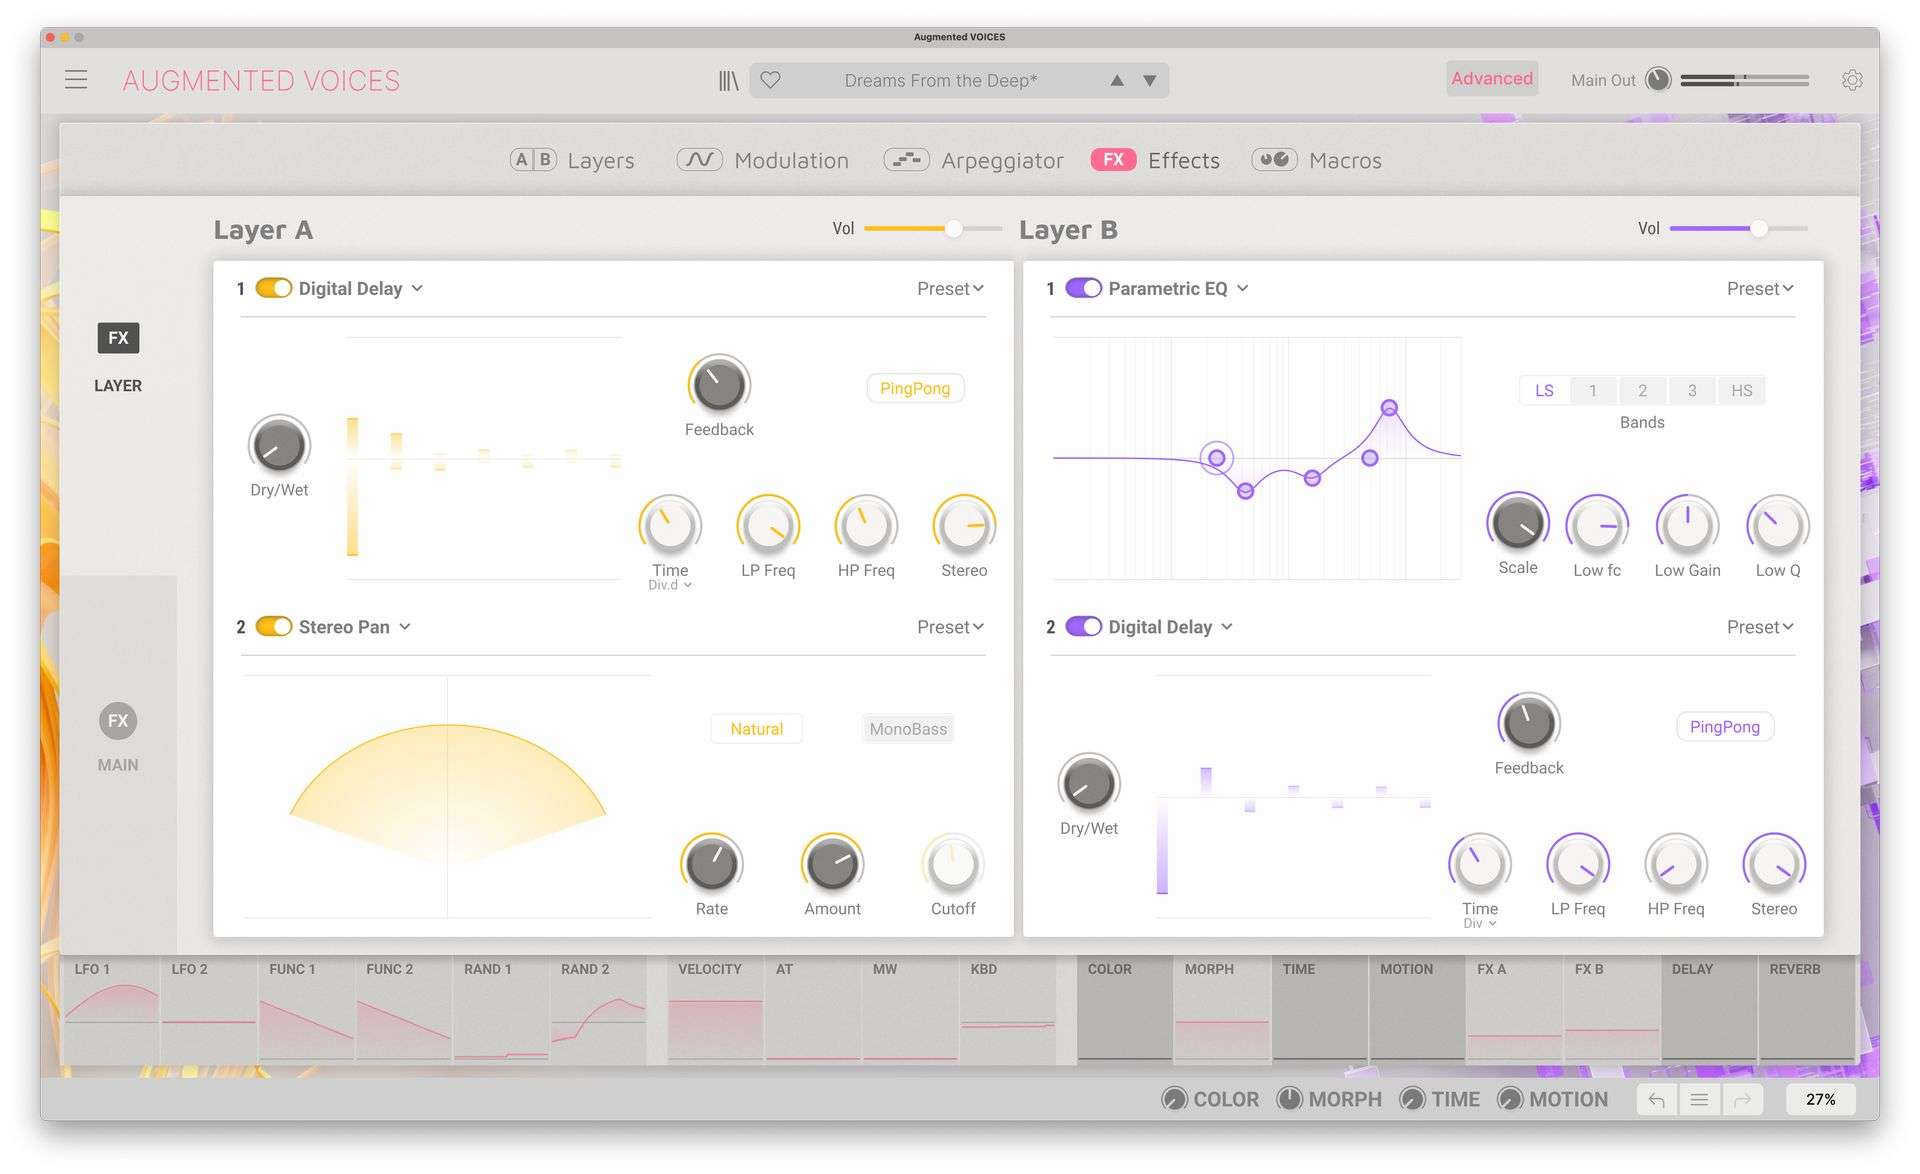Open Stereo Pan effect type dropdown
1920x1174 pixels.
point(355,626)
